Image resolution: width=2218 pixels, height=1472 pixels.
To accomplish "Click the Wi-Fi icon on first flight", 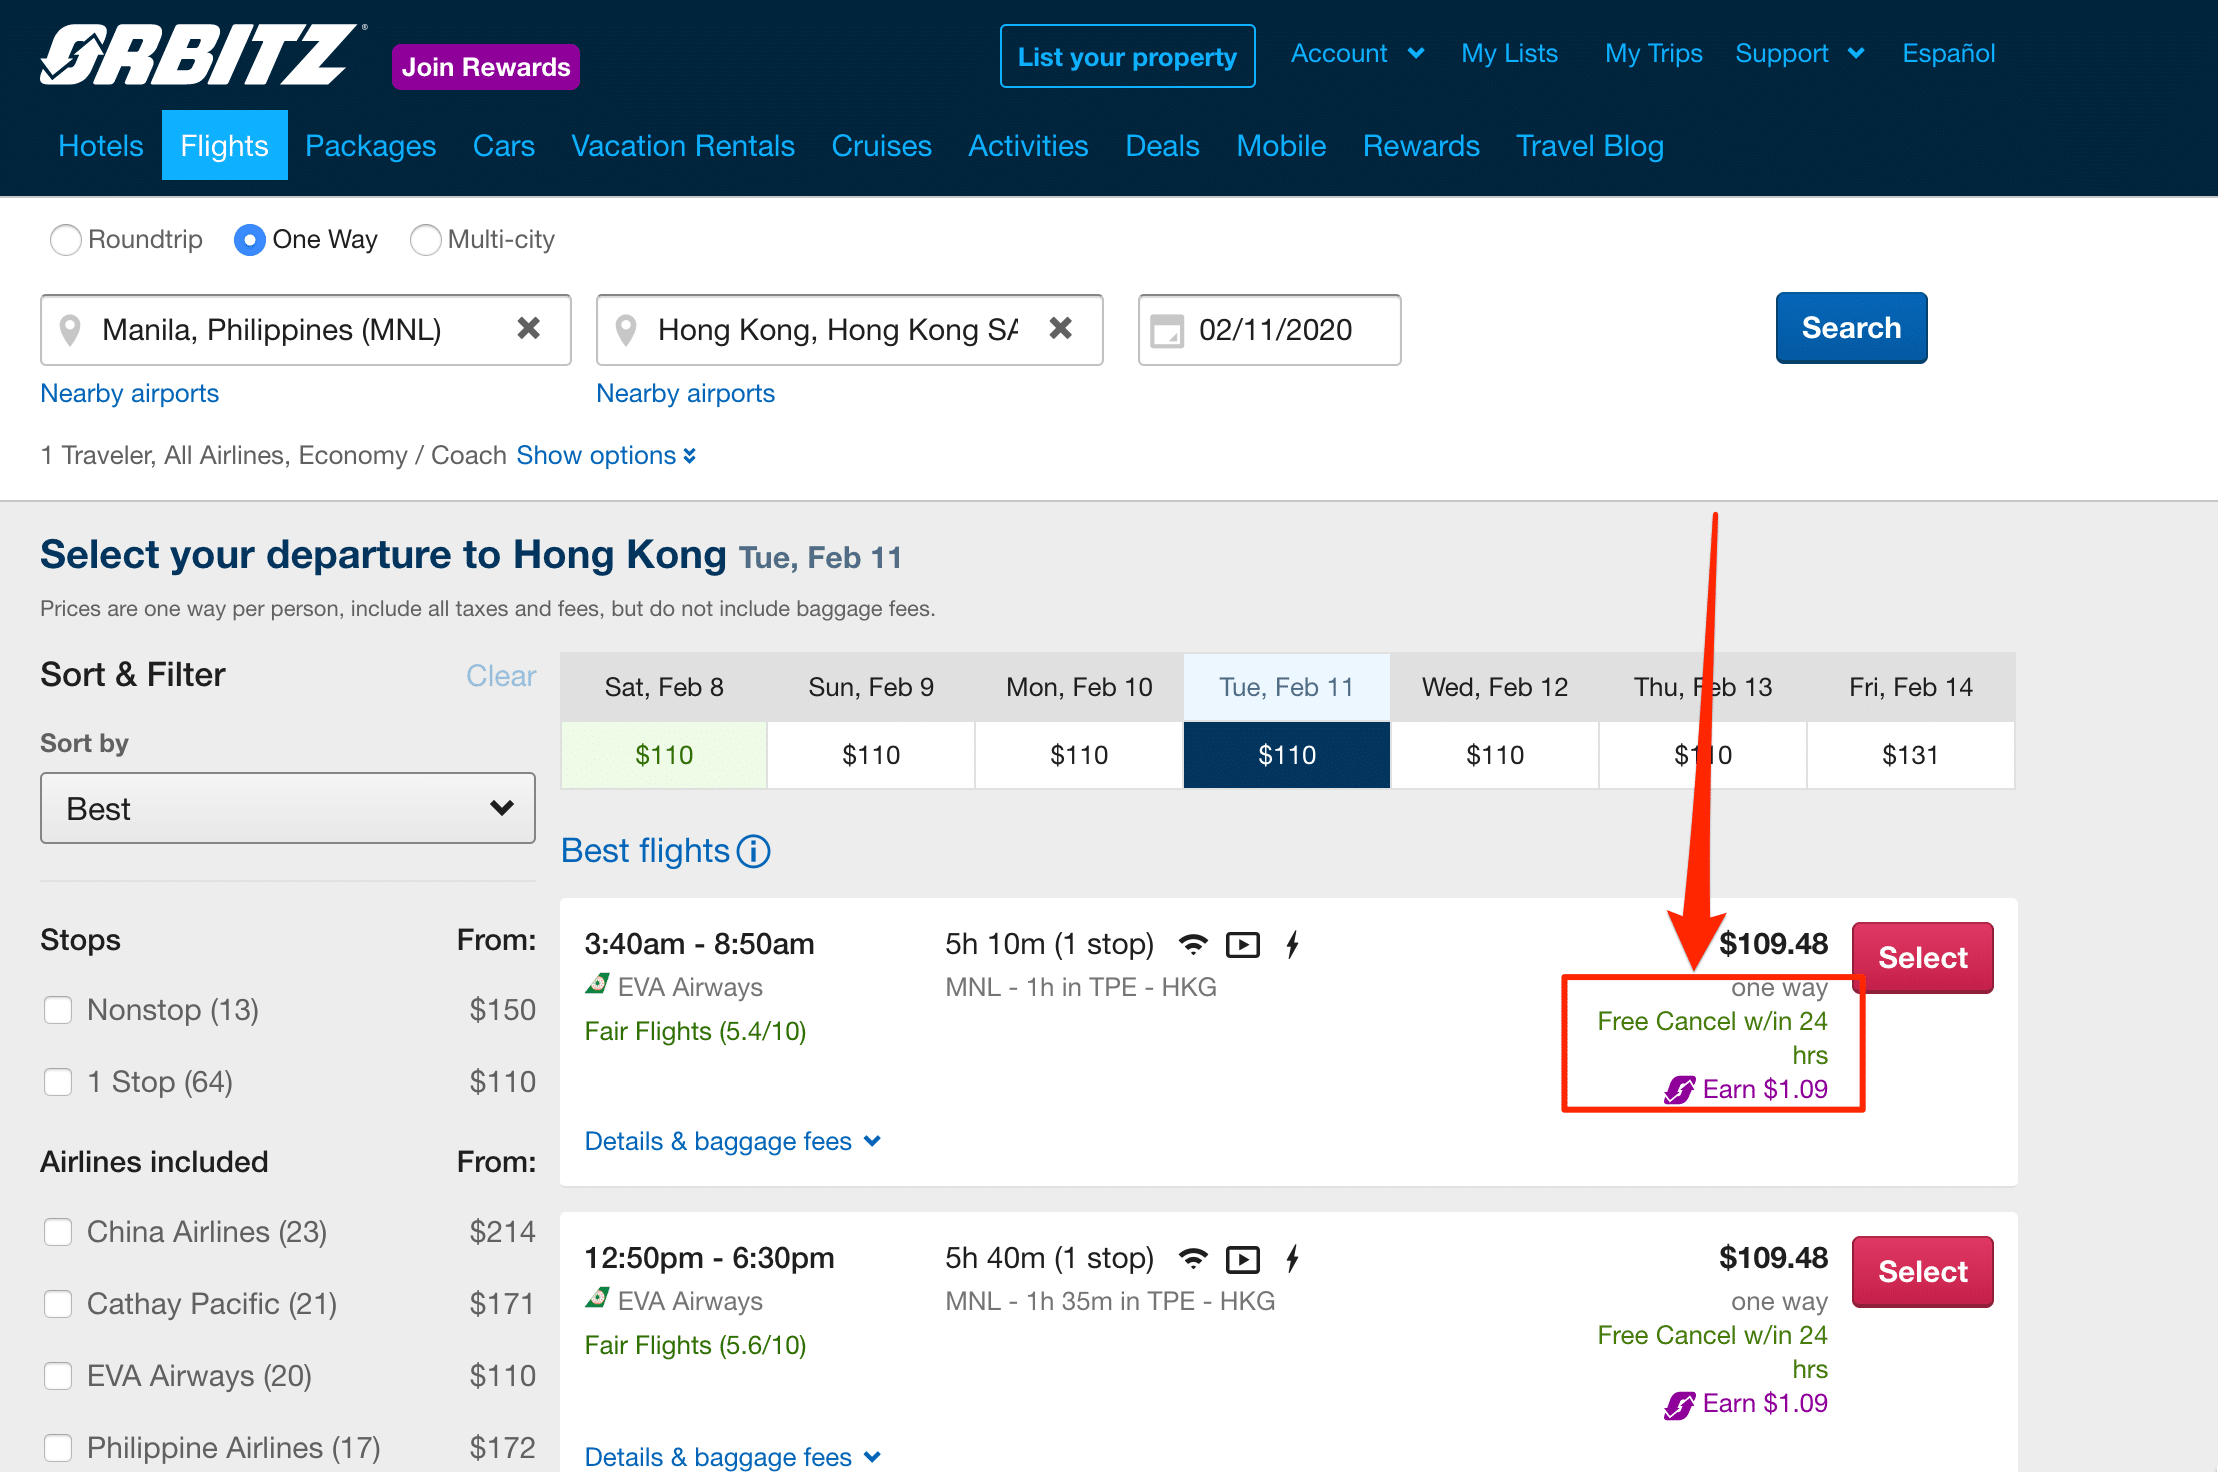I will 1192,944.
